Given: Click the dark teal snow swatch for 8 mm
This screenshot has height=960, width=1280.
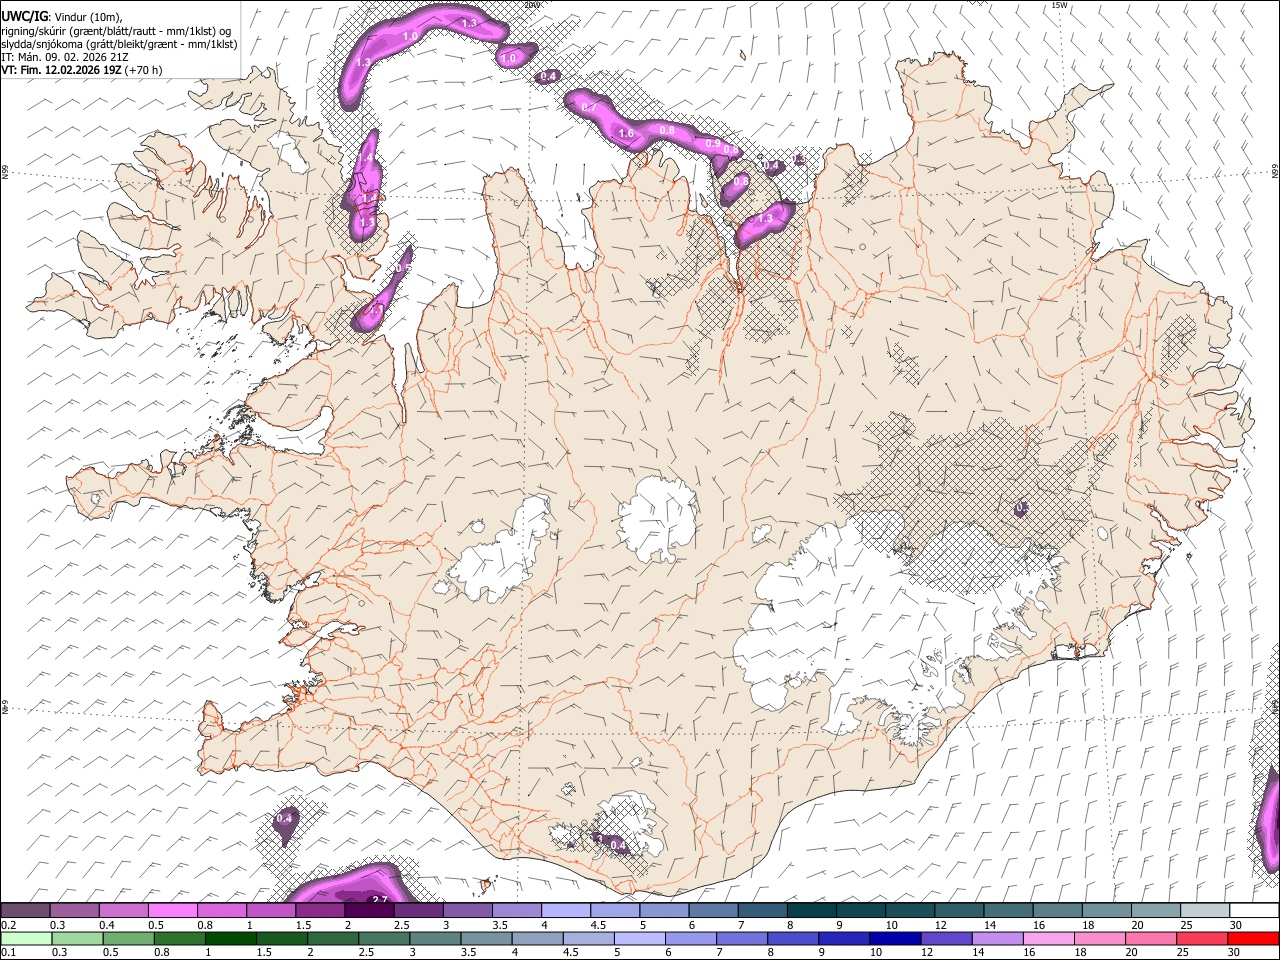Looking at the screenshot, I should (x=812, y=910).
